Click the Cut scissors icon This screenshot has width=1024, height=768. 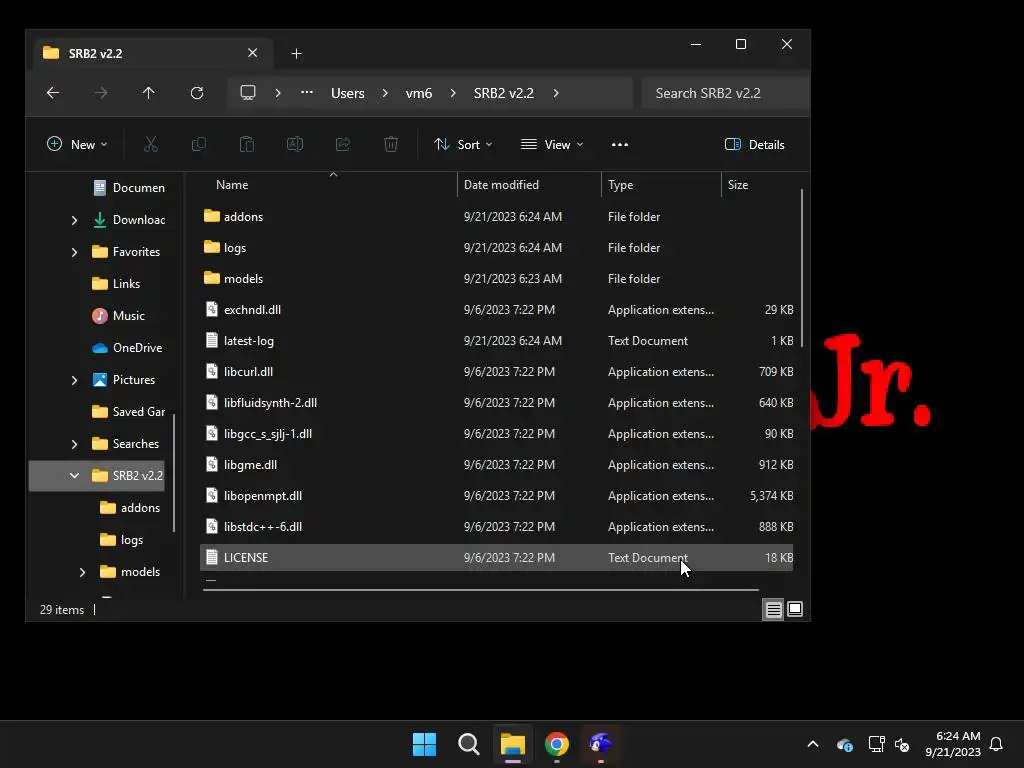pyautogui.click(x=151, y=144)
